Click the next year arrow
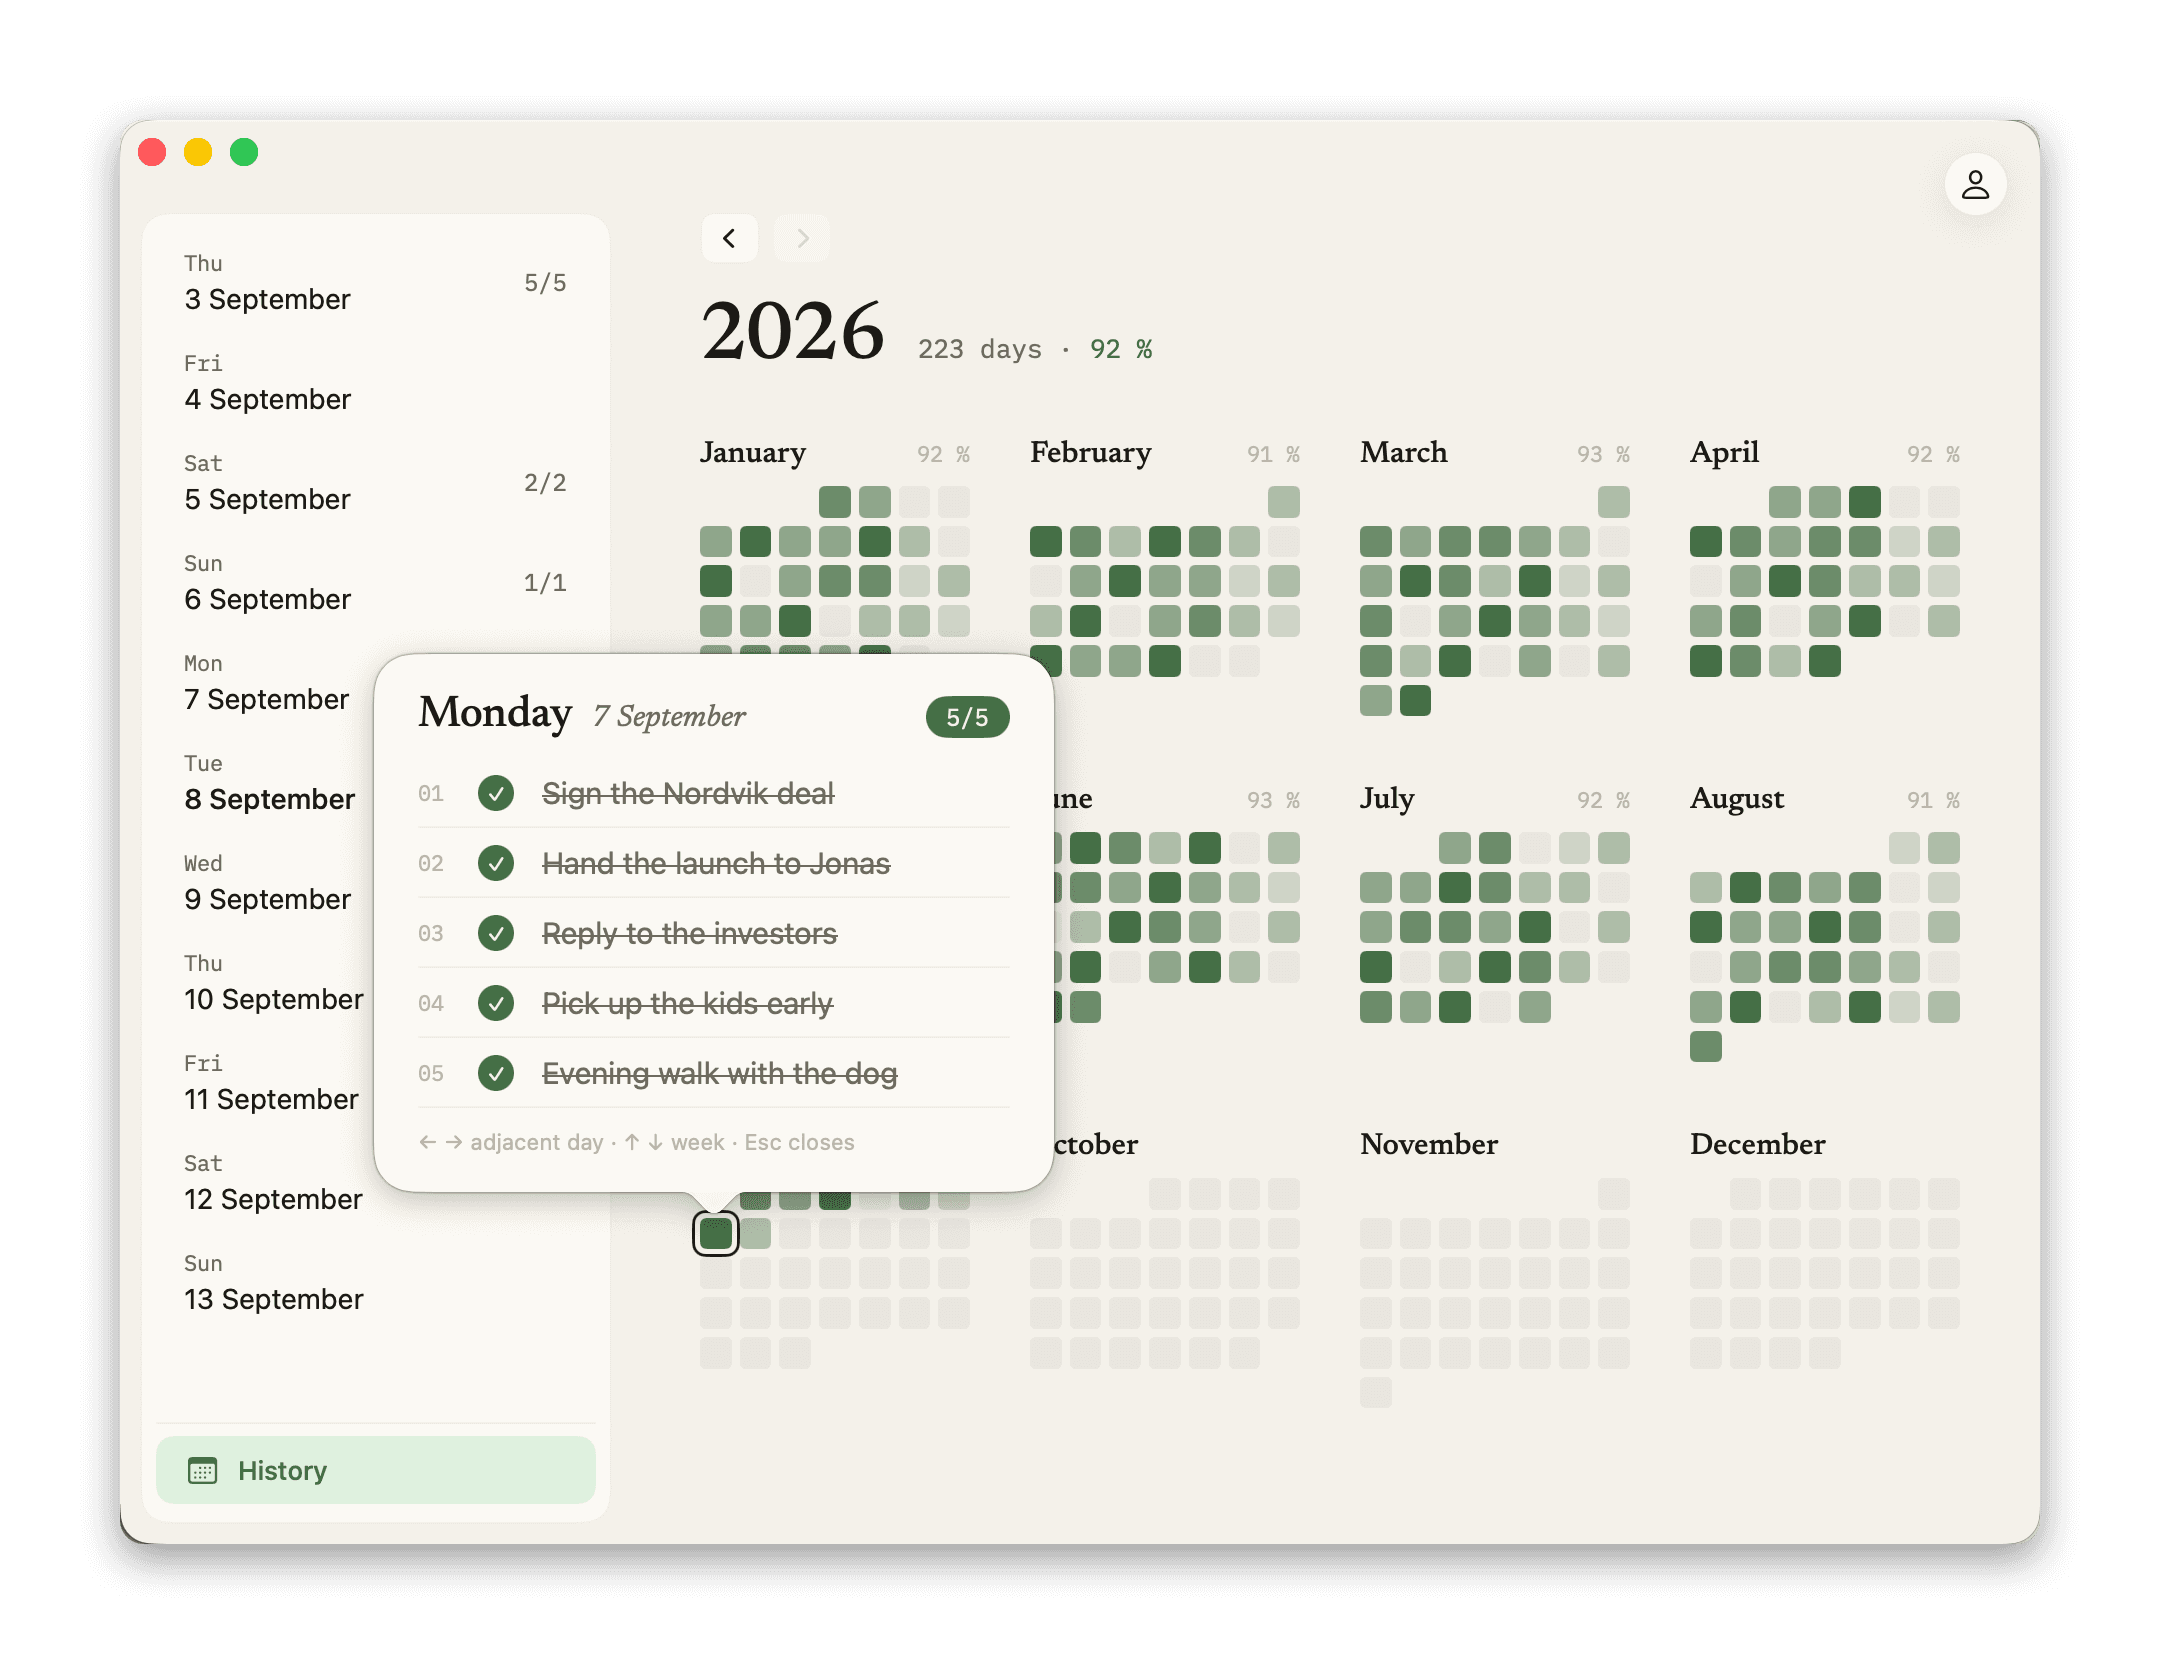Screen dimensions: 2160x1664 coord(802,238)
